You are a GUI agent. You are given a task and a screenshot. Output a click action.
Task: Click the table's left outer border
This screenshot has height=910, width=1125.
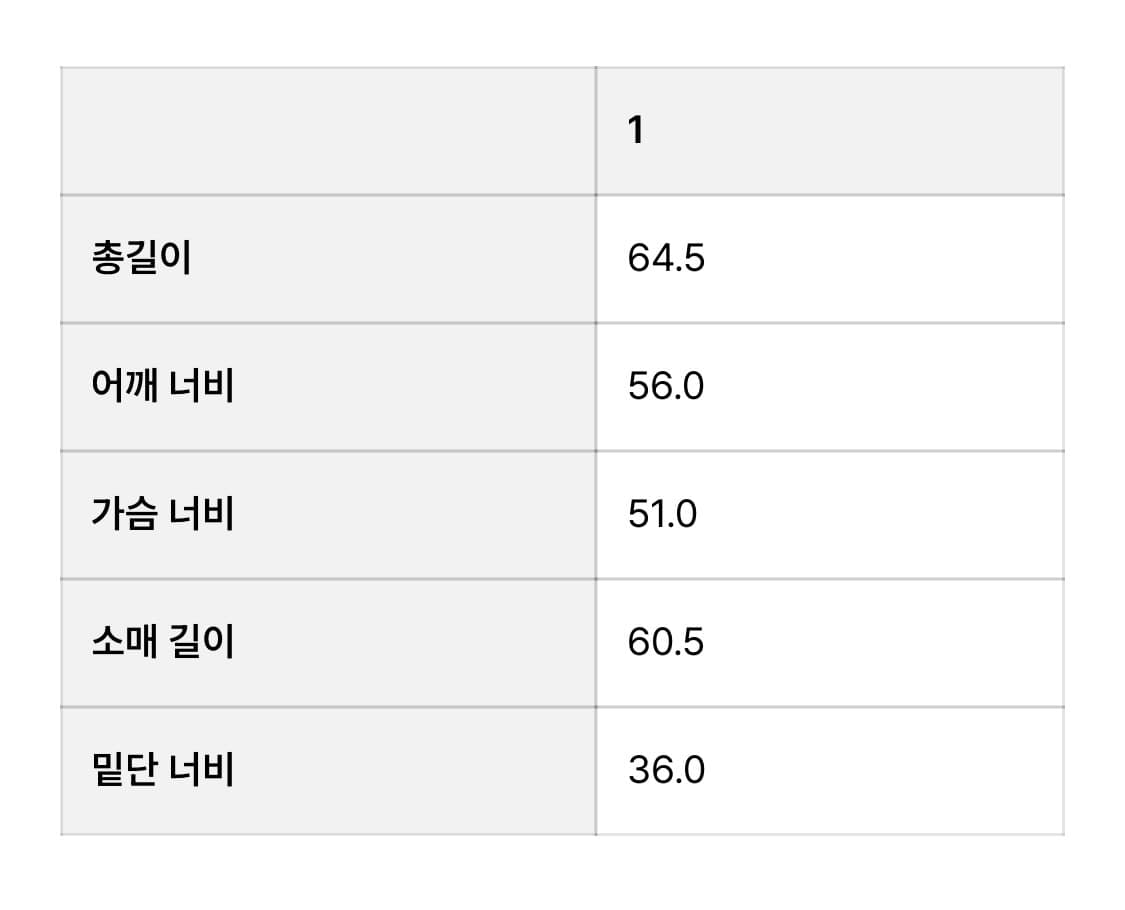click(x=61, y=450)
